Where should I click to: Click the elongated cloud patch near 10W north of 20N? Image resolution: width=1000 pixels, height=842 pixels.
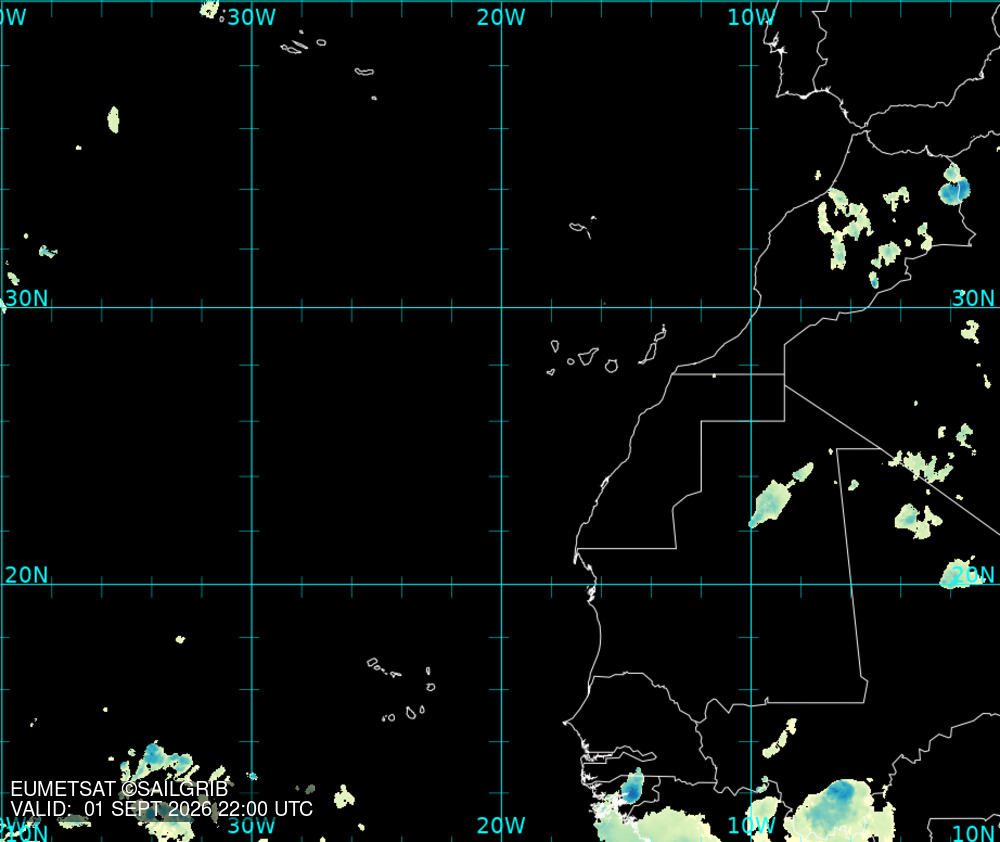point(780,496)
